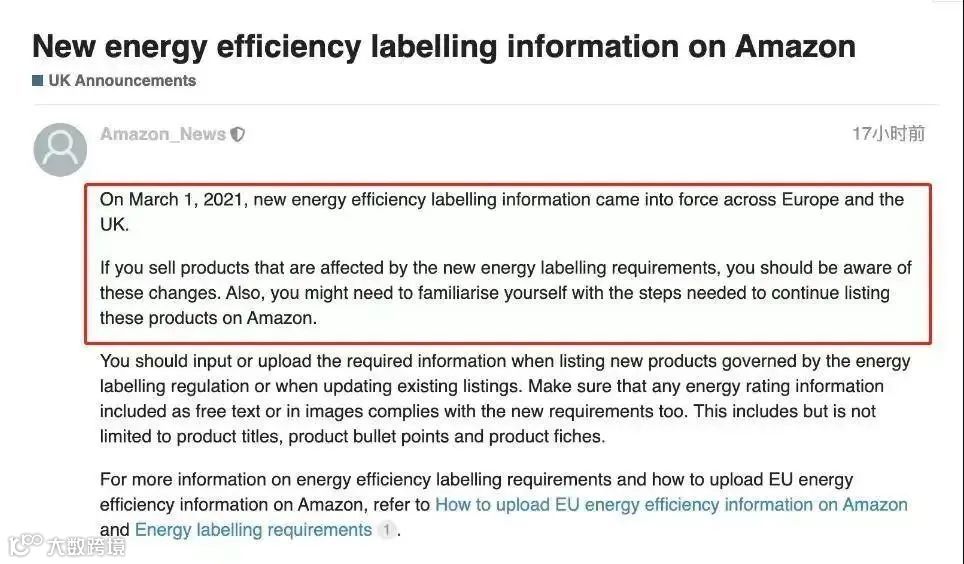964x564 pixels.
Task: Open the Amazon_News username profile
Action: tap(163, 134)
